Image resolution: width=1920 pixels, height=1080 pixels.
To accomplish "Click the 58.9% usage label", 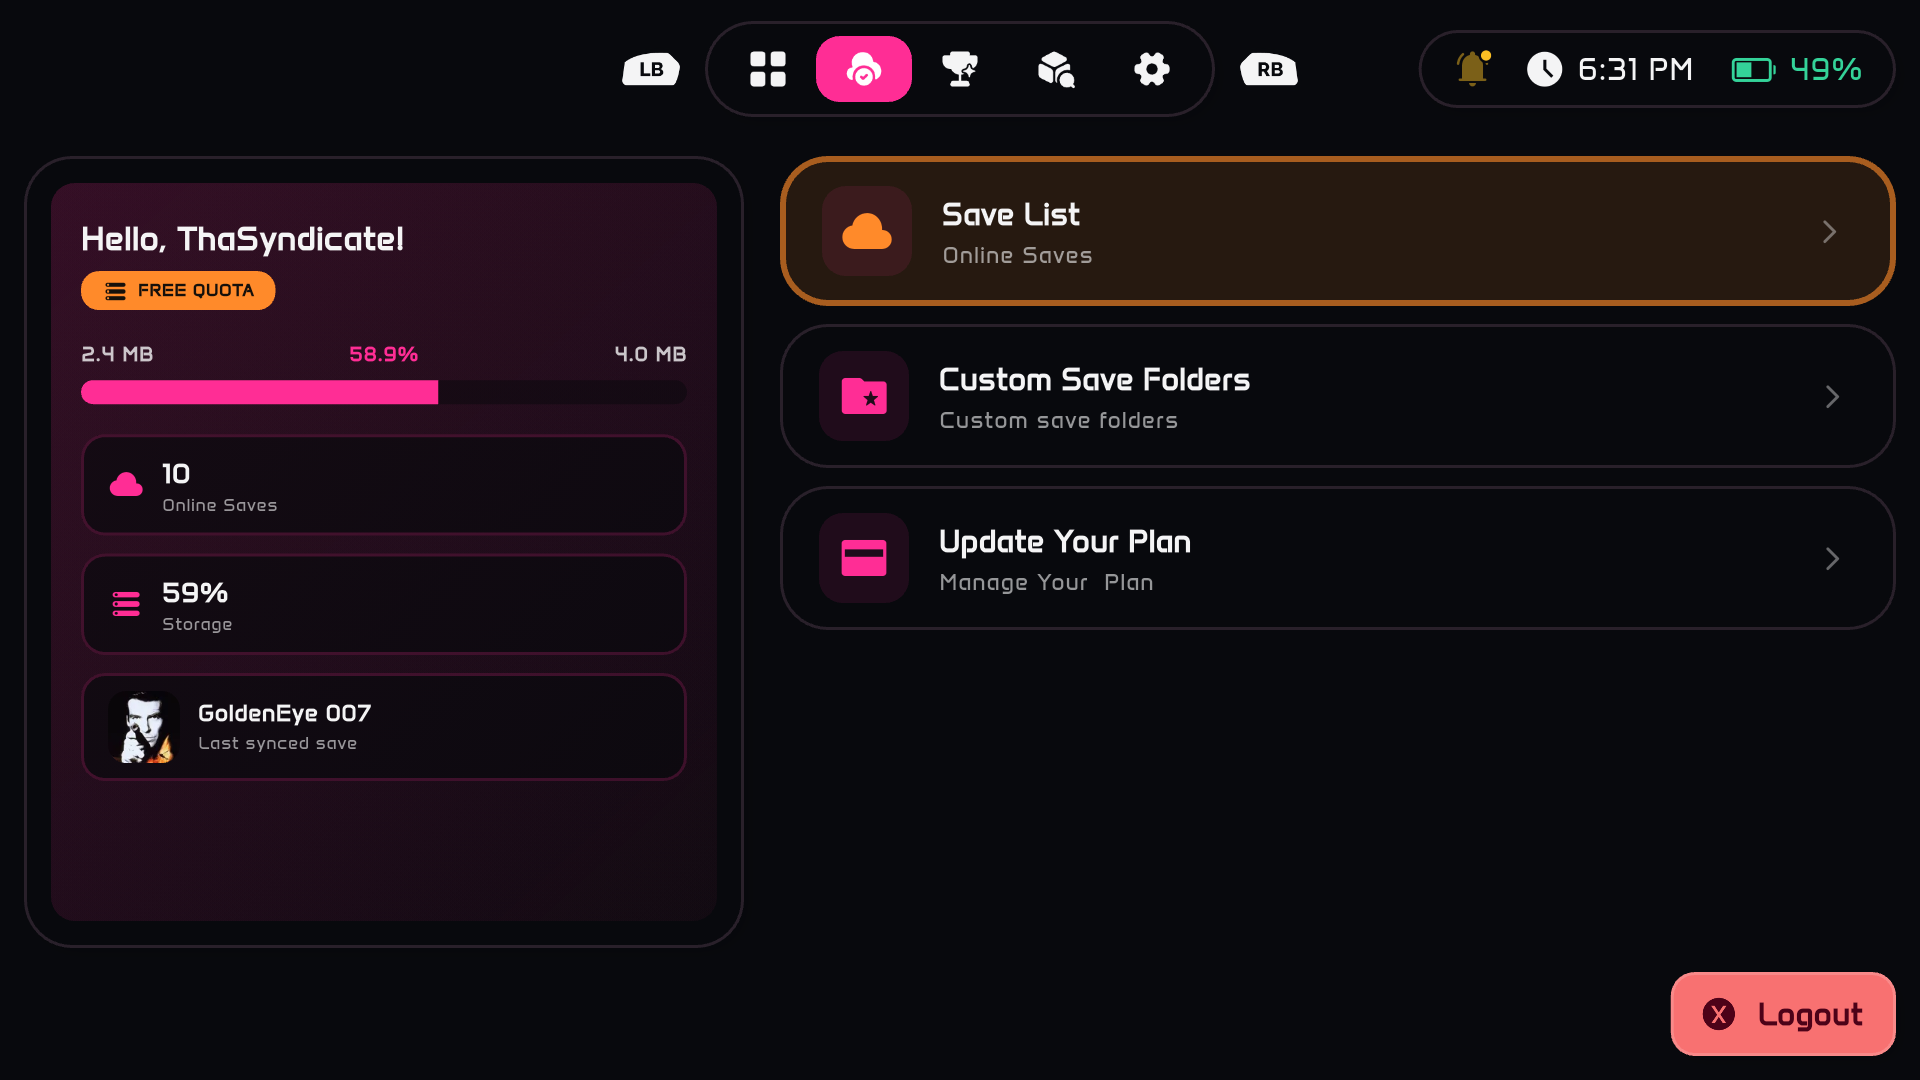I will pyautogui.click(x=384, y=354).
